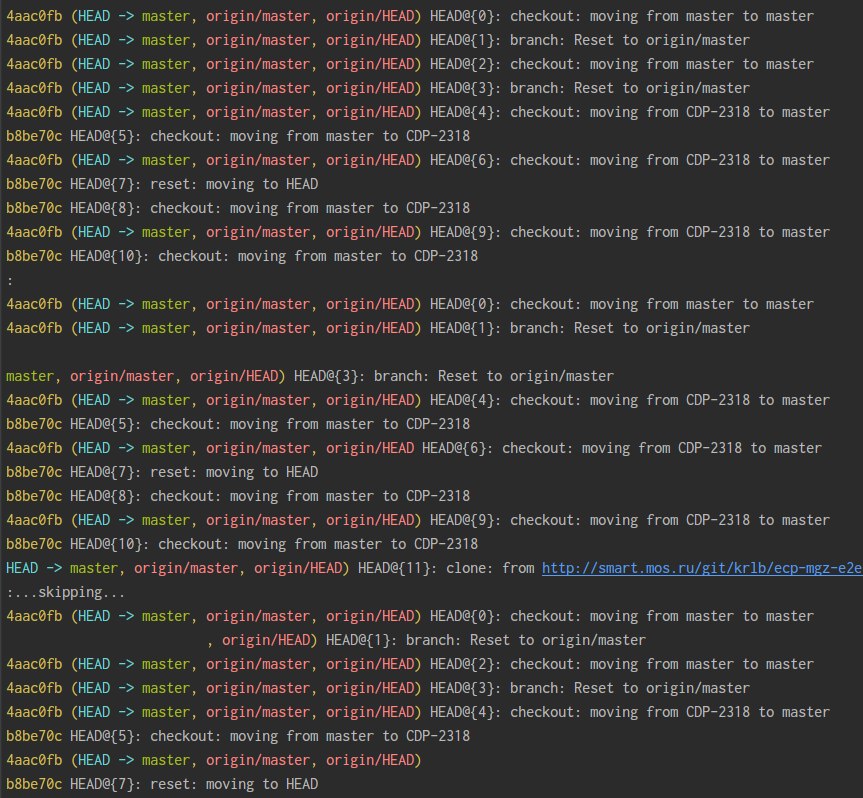Click HEAD@{0} checkout line right after ':' prompt
Viewport: 863px width, 798px height.
(x=410, y=304)
